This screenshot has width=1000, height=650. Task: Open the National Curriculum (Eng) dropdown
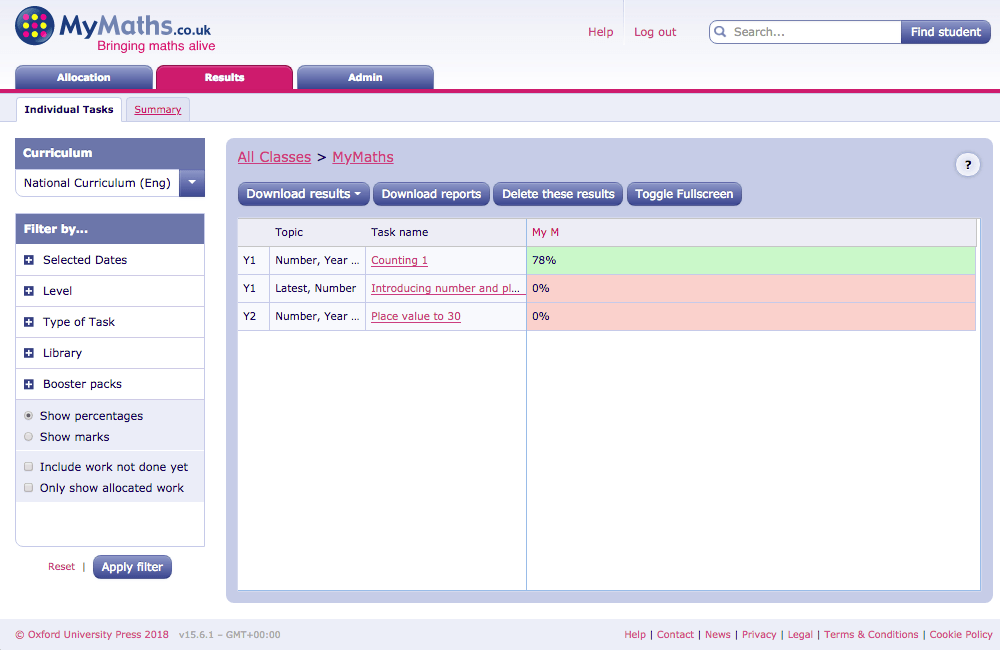192,183
